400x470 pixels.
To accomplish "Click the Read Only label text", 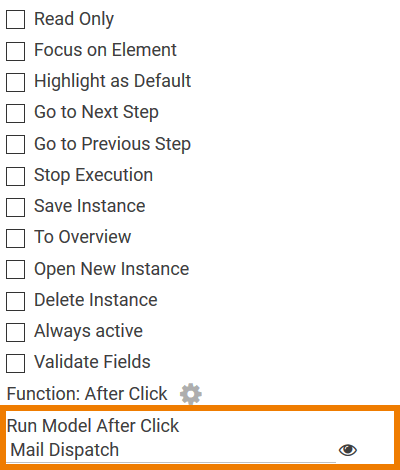I will 74,19.
